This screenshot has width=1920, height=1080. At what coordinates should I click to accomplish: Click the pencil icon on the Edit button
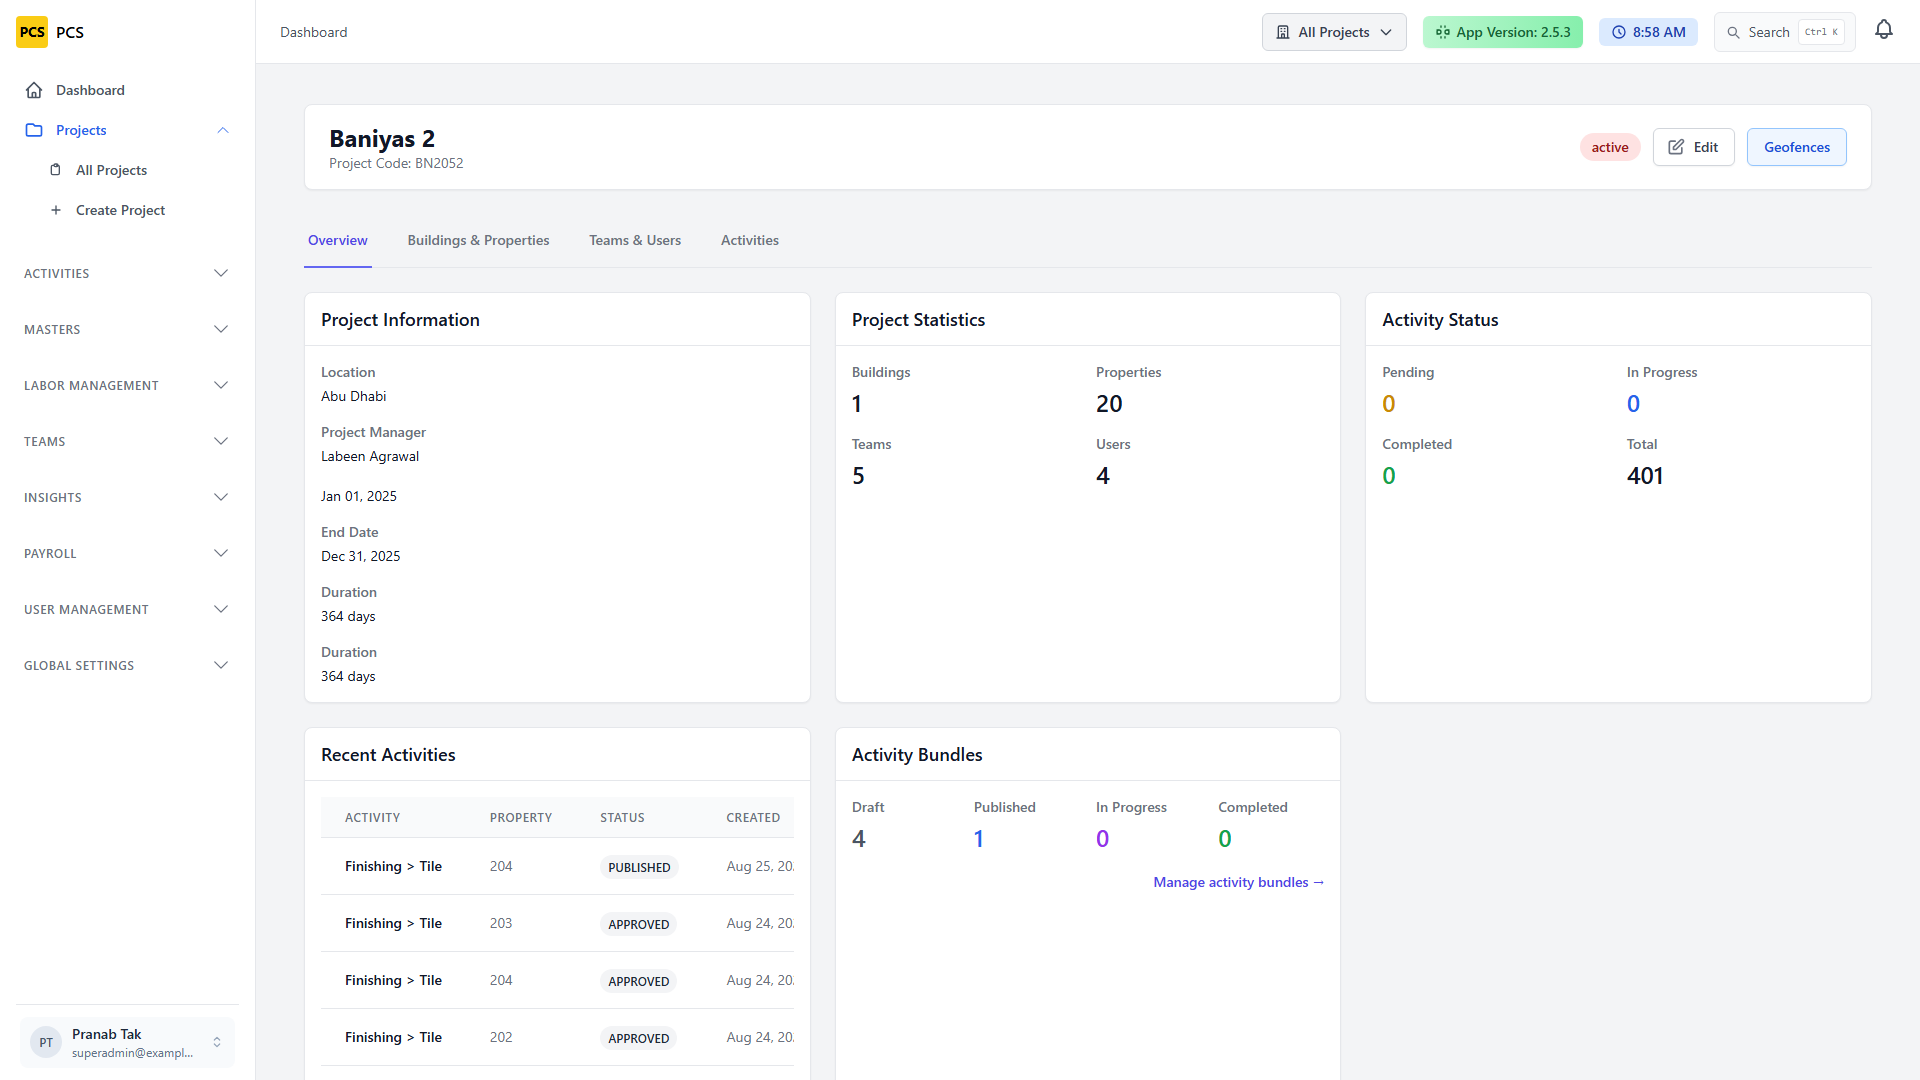(x=1676, y=147)
